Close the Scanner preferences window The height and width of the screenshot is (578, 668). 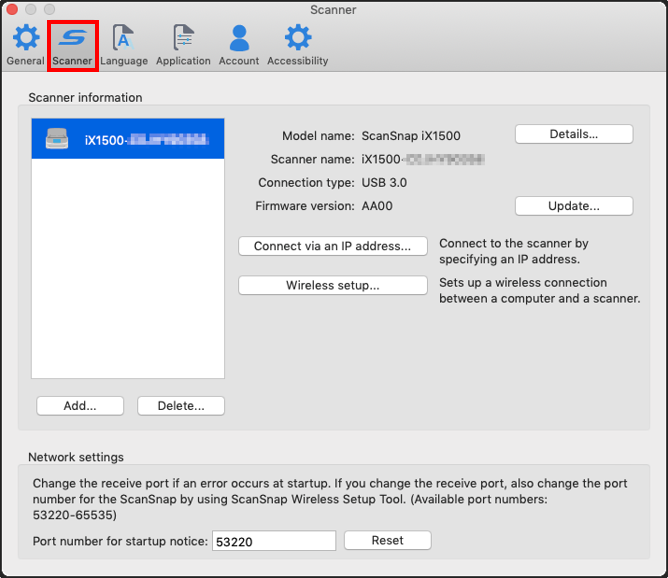pos(12,9)
